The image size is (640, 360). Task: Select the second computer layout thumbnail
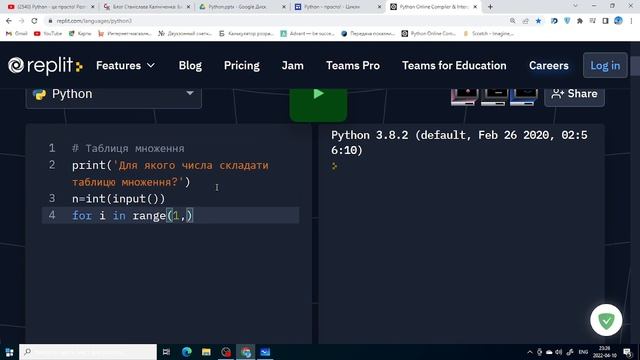493,98
